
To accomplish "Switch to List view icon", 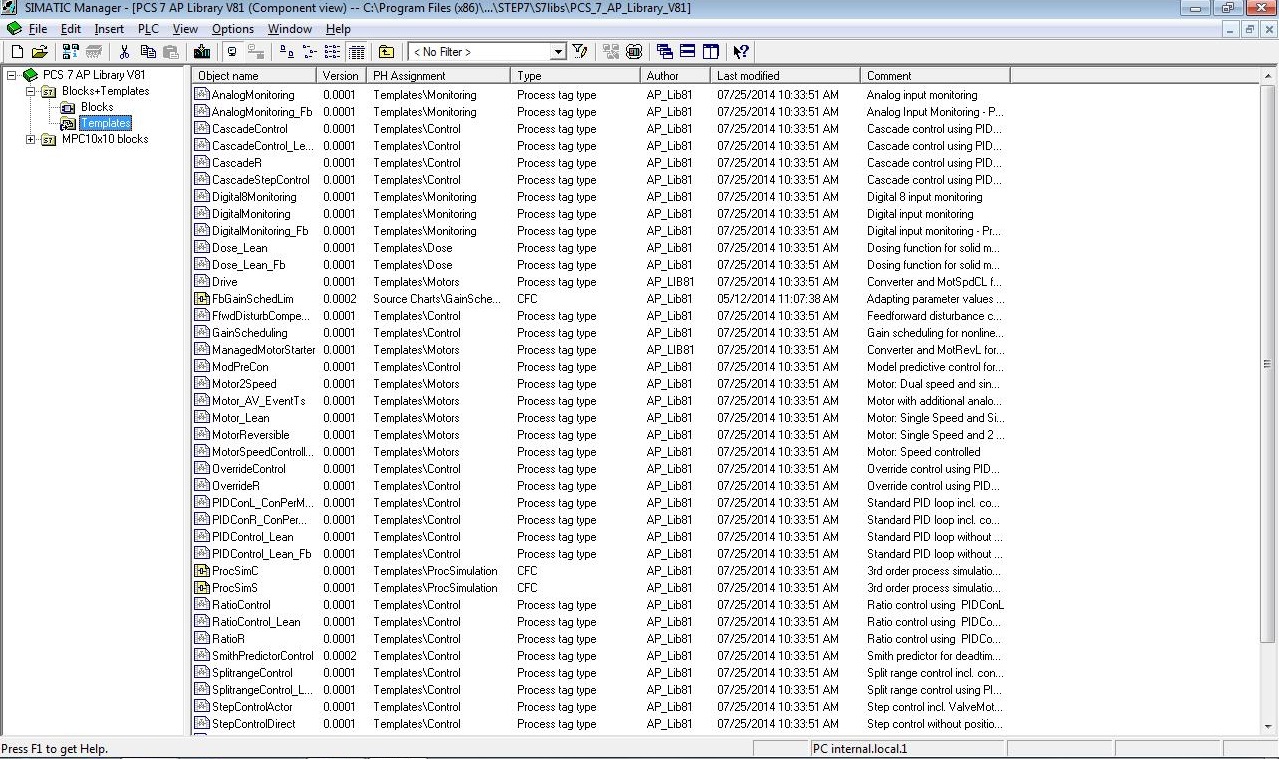I will tap(332, 52).
